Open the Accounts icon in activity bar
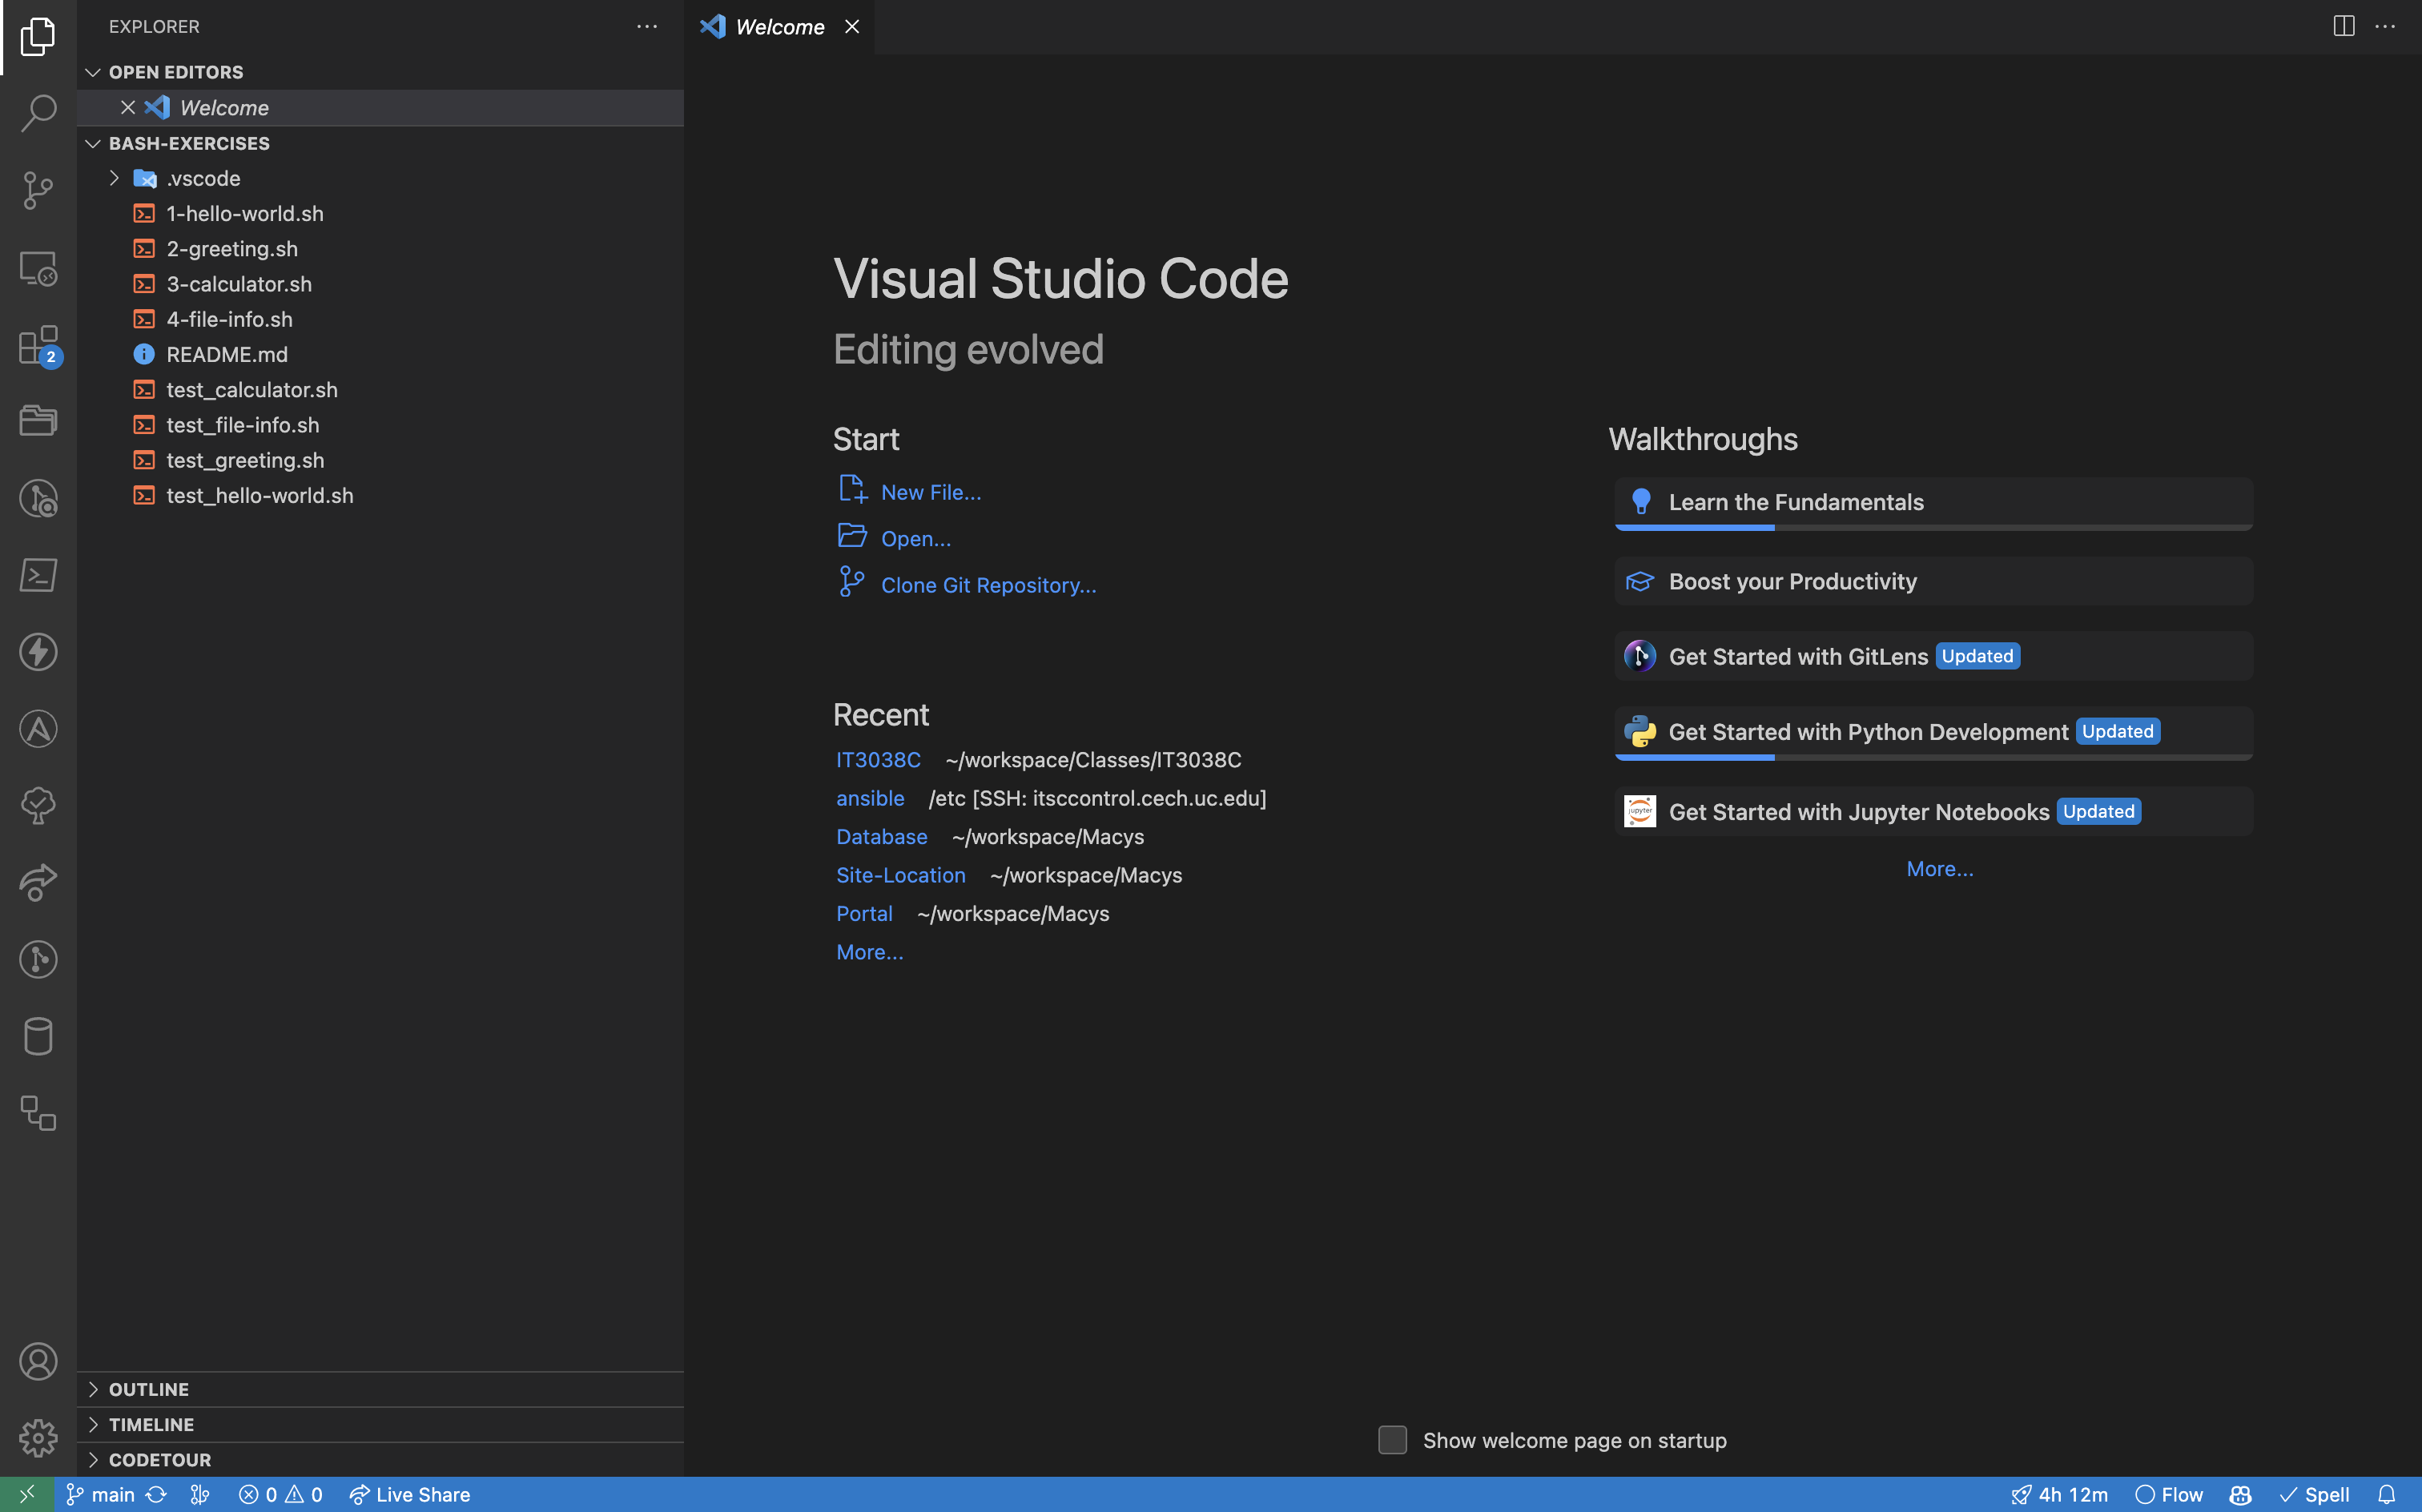The image size is (2422, 1512). 38,1362
